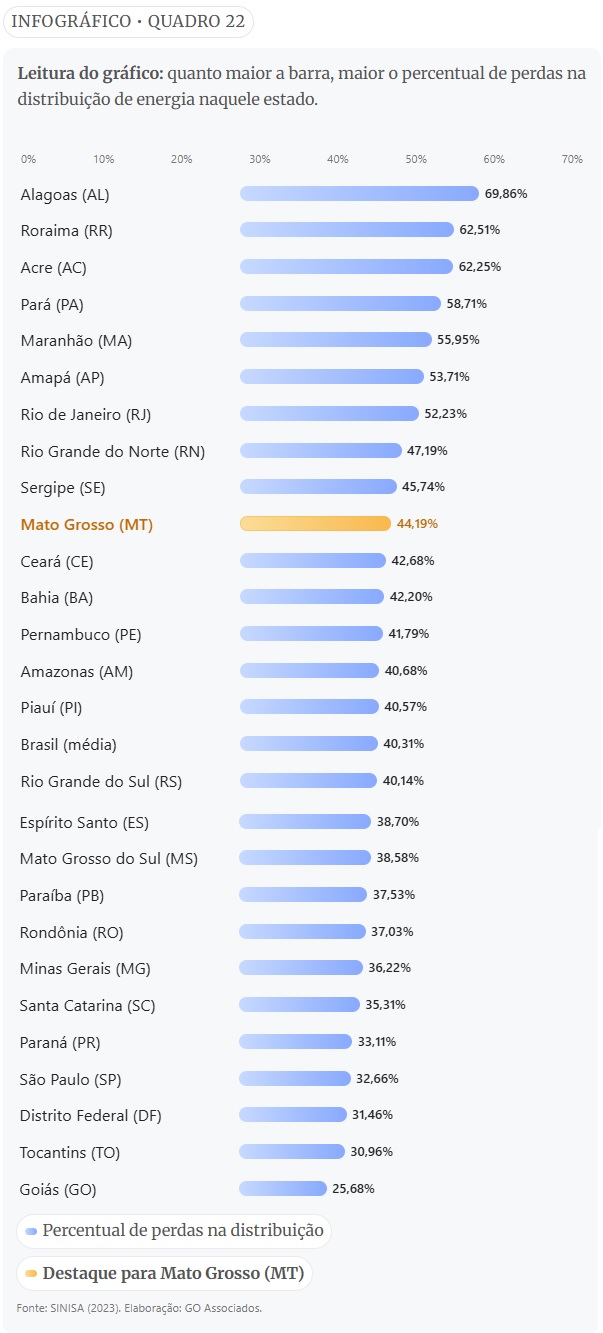The image size is (603, 1333).
Task: Click the 69,86% value label
Action: pyautogui.click(x=506, y=193)
